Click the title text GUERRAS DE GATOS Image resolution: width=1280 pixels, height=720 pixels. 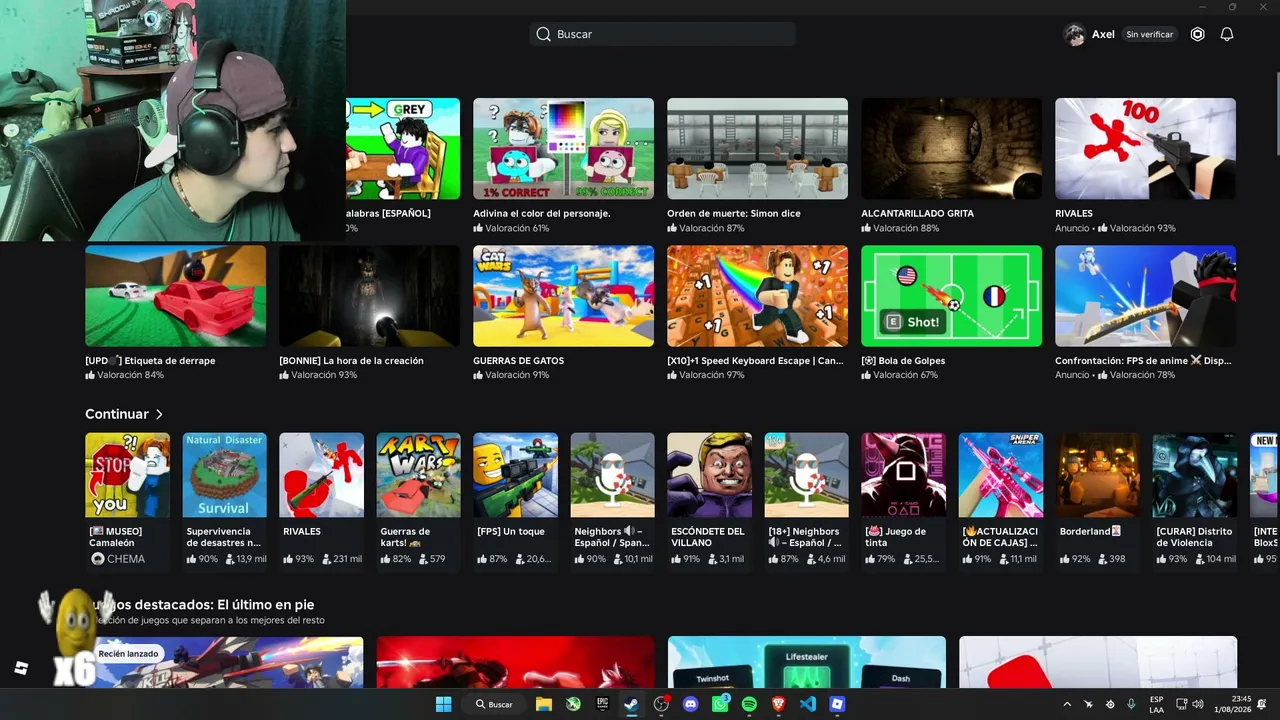click(518, 360)
